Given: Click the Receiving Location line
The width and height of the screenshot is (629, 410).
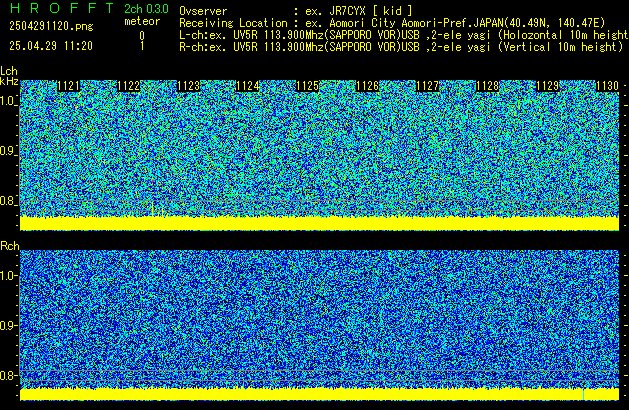Looking at the screenshot, I should pyautogui.click(x=392, y=23).
